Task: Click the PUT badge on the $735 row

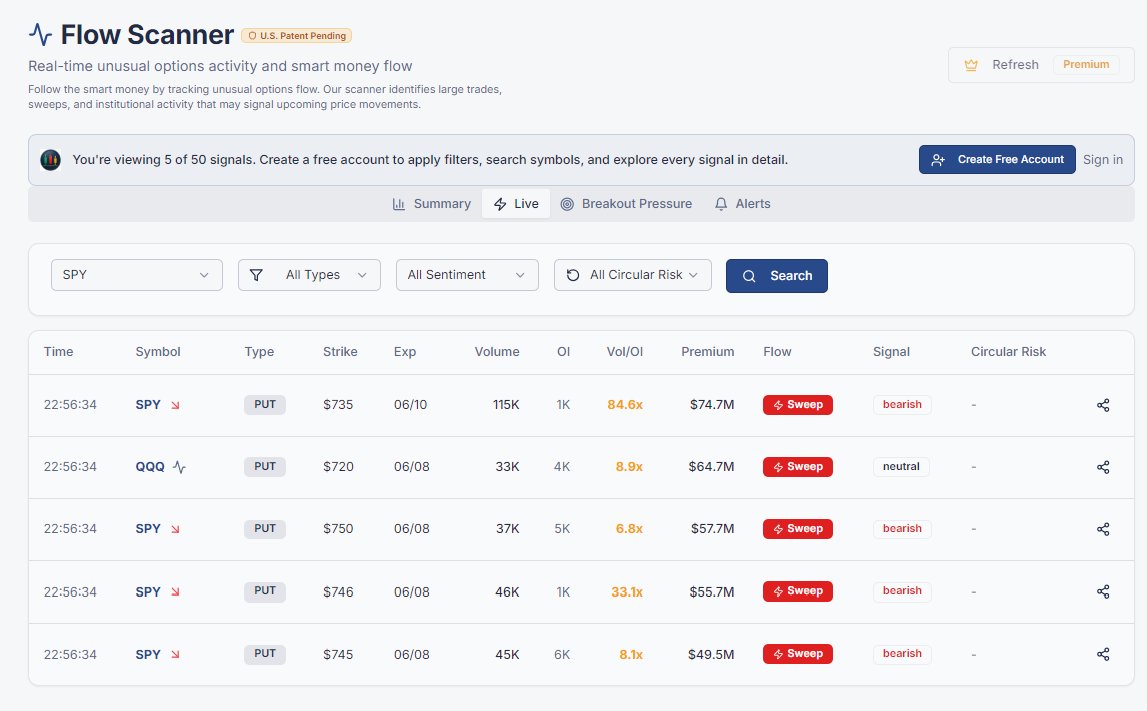Action: (265, 405)
